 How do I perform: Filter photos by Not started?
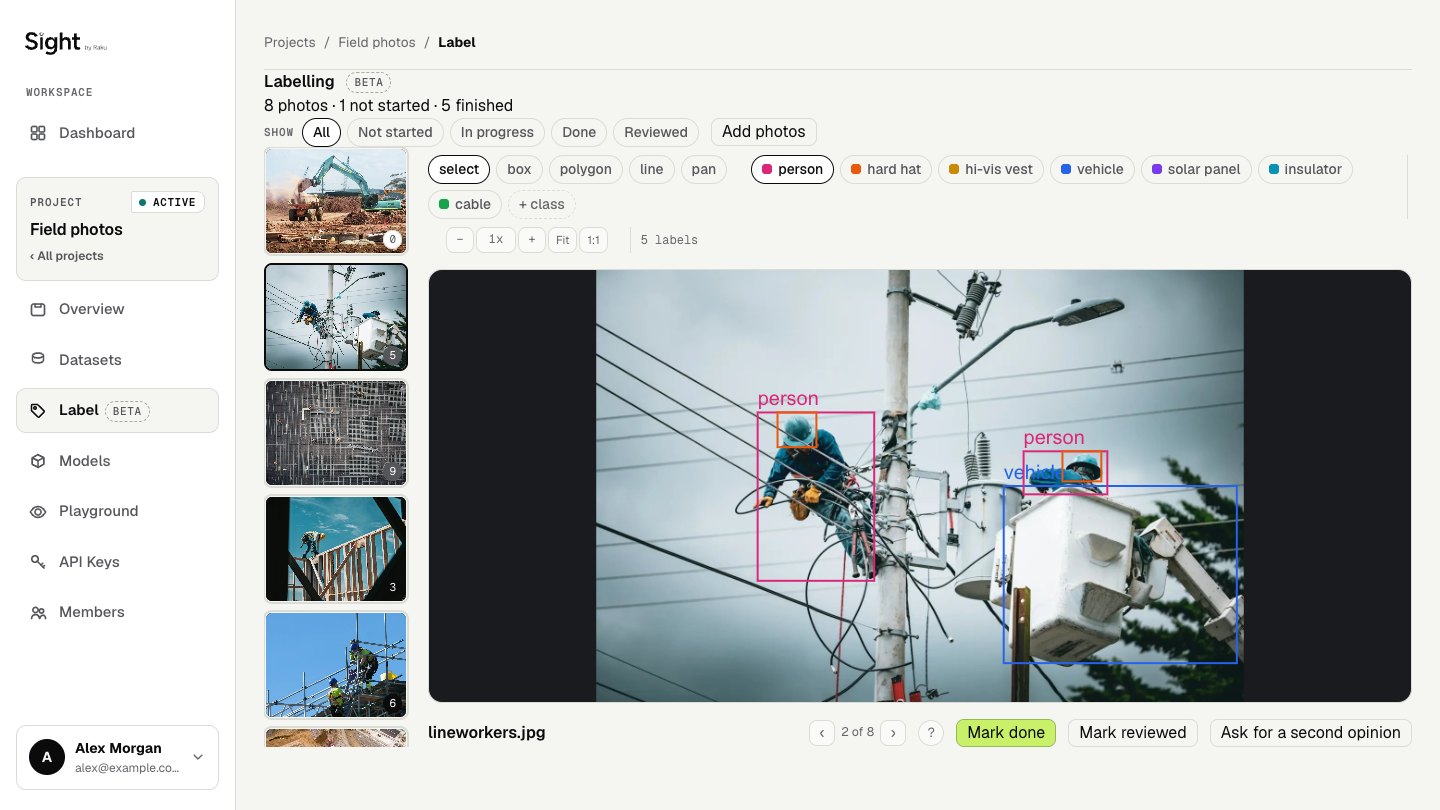(x=395, y=132)
